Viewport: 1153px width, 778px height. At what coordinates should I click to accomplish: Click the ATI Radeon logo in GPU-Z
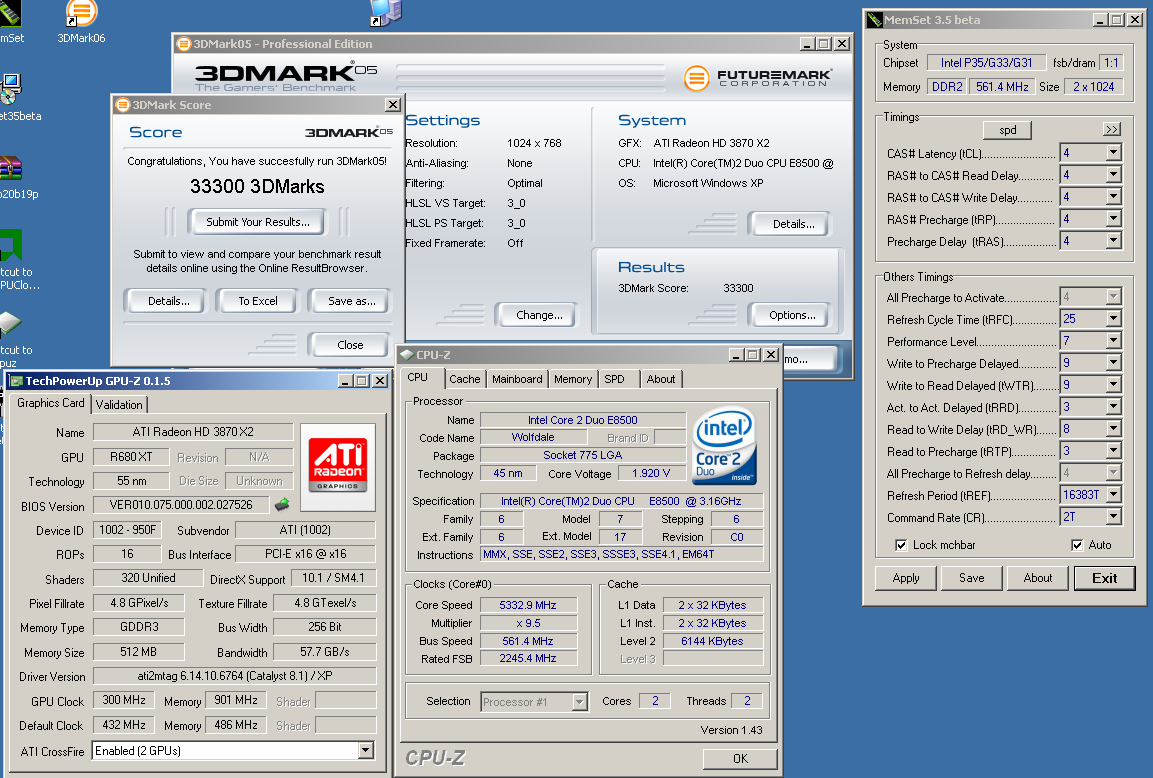coord(338,465)
